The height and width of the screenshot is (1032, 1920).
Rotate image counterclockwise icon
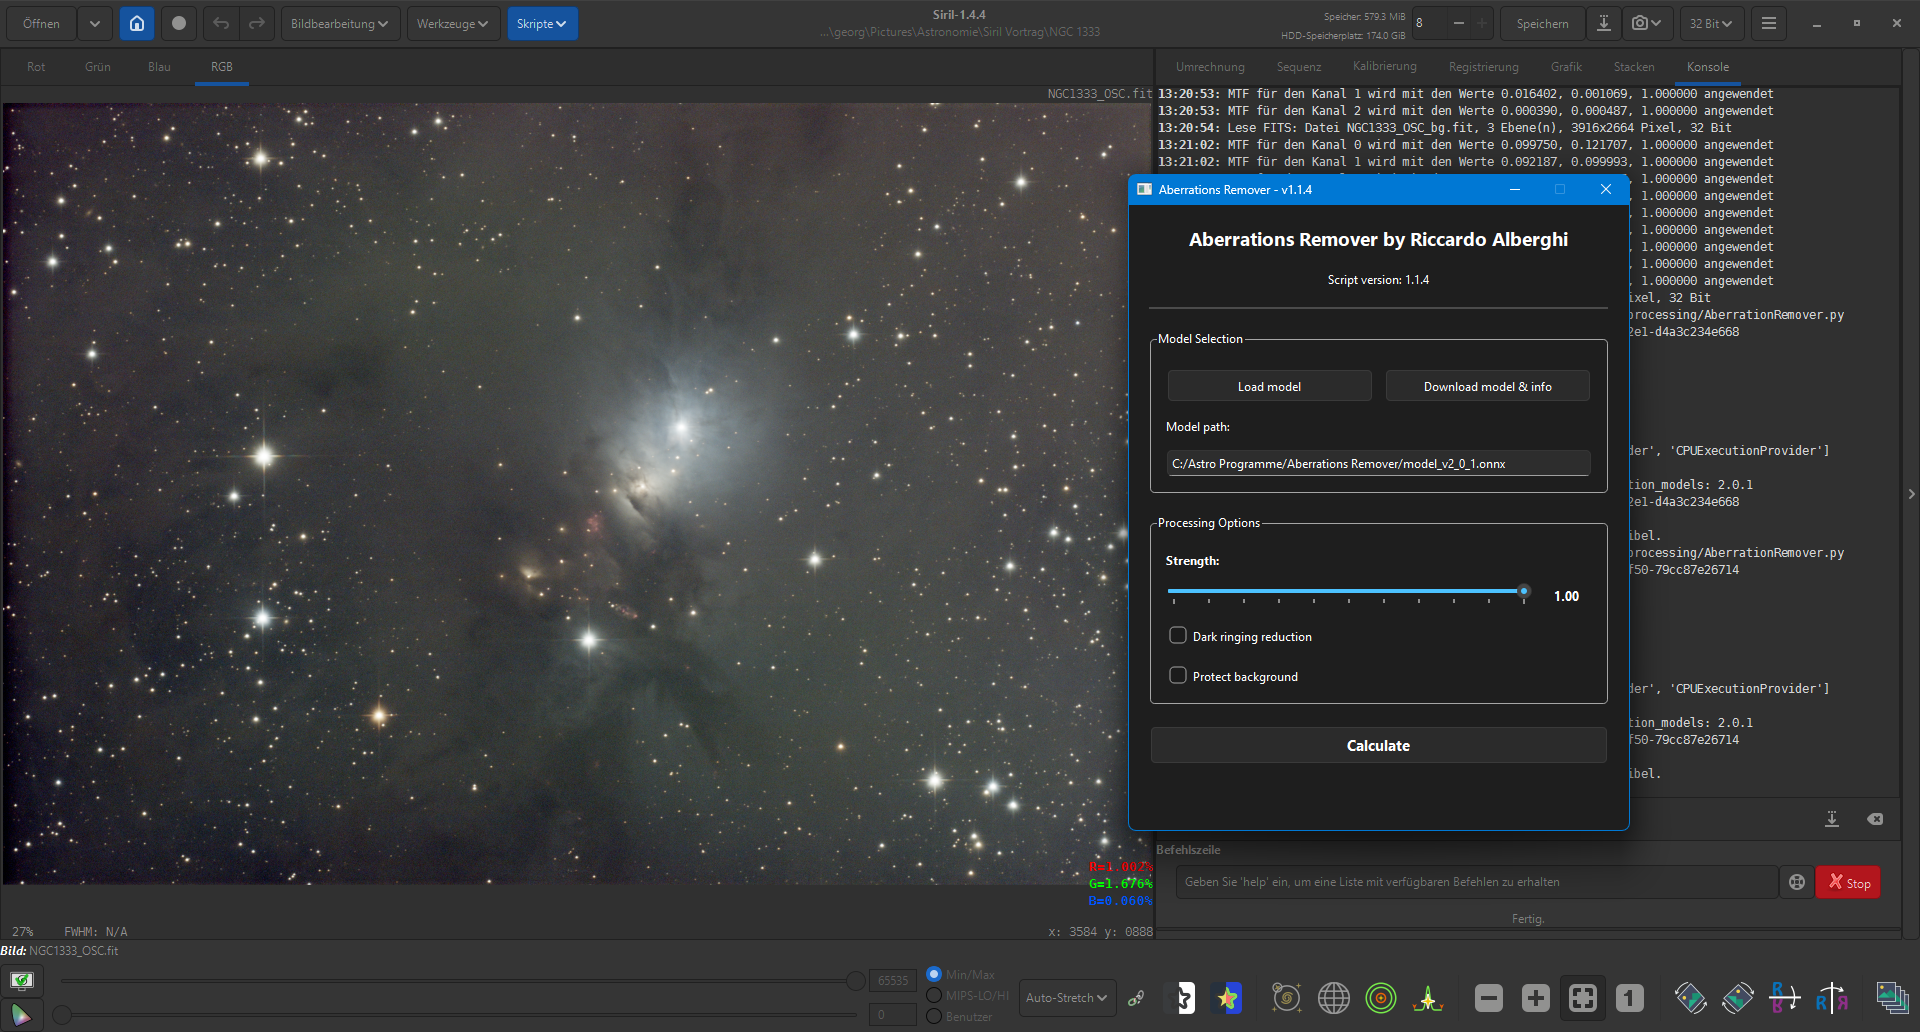click(1690, 998)
